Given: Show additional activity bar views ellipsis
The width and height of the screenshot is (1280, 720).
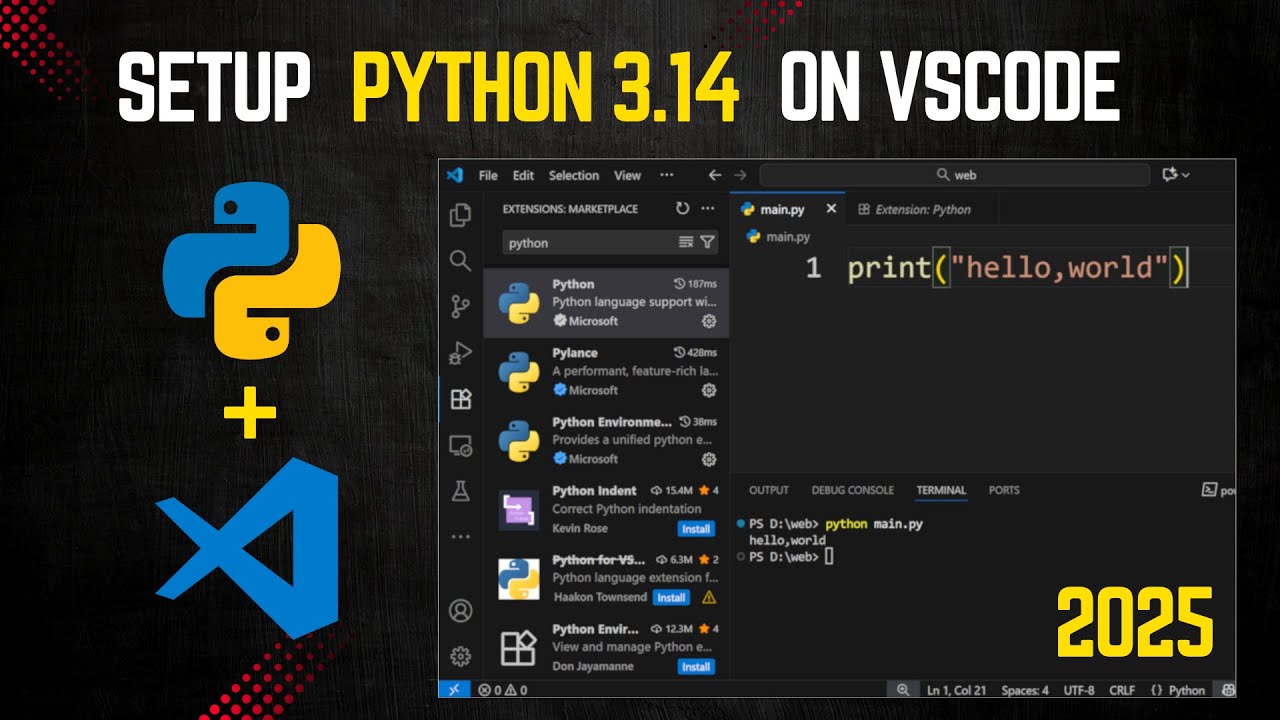Looking at the screenshot, I should 460,537.
